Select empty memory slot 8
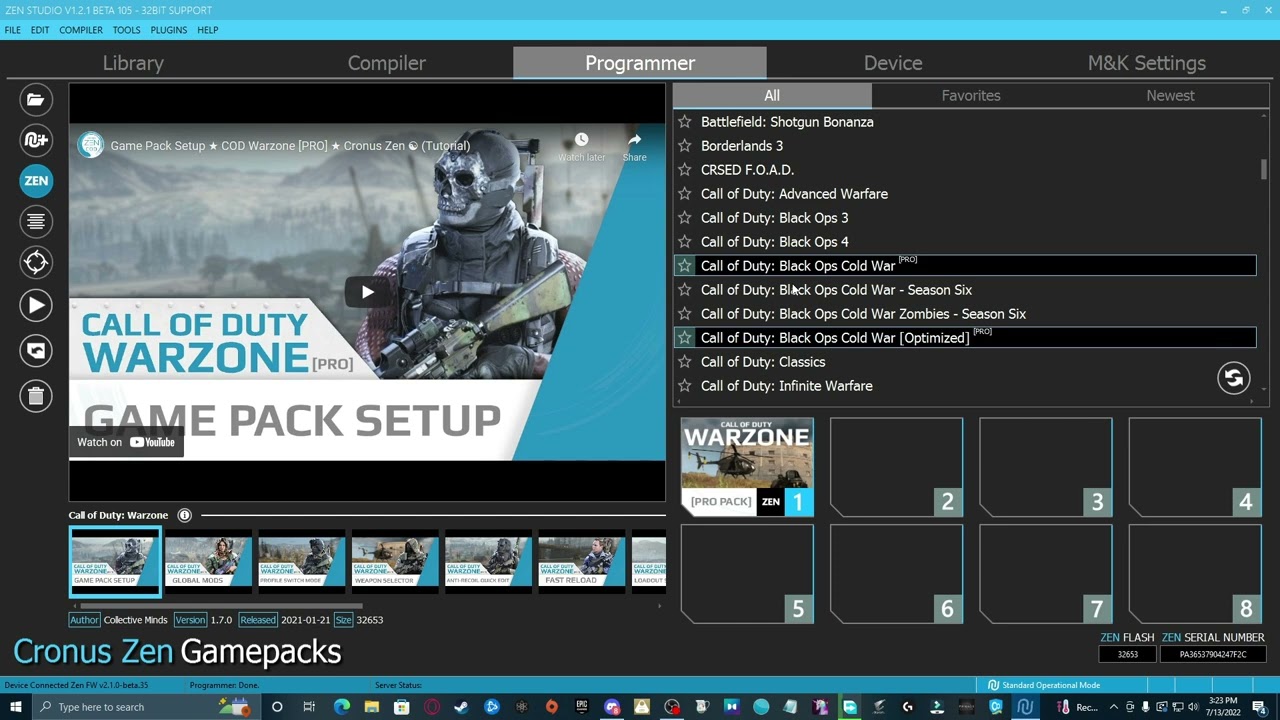This screenshot has height=720, width=1280. (x=1195, y=574)
